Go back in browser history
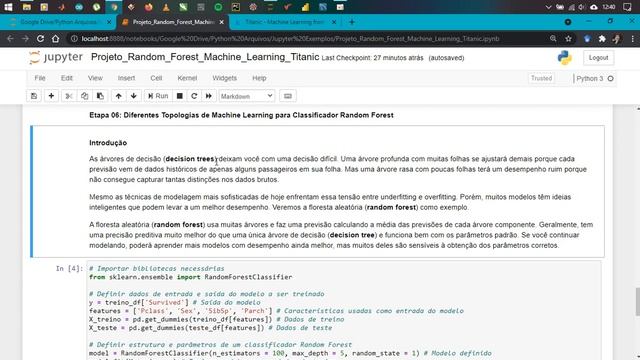 click(10, 39)
